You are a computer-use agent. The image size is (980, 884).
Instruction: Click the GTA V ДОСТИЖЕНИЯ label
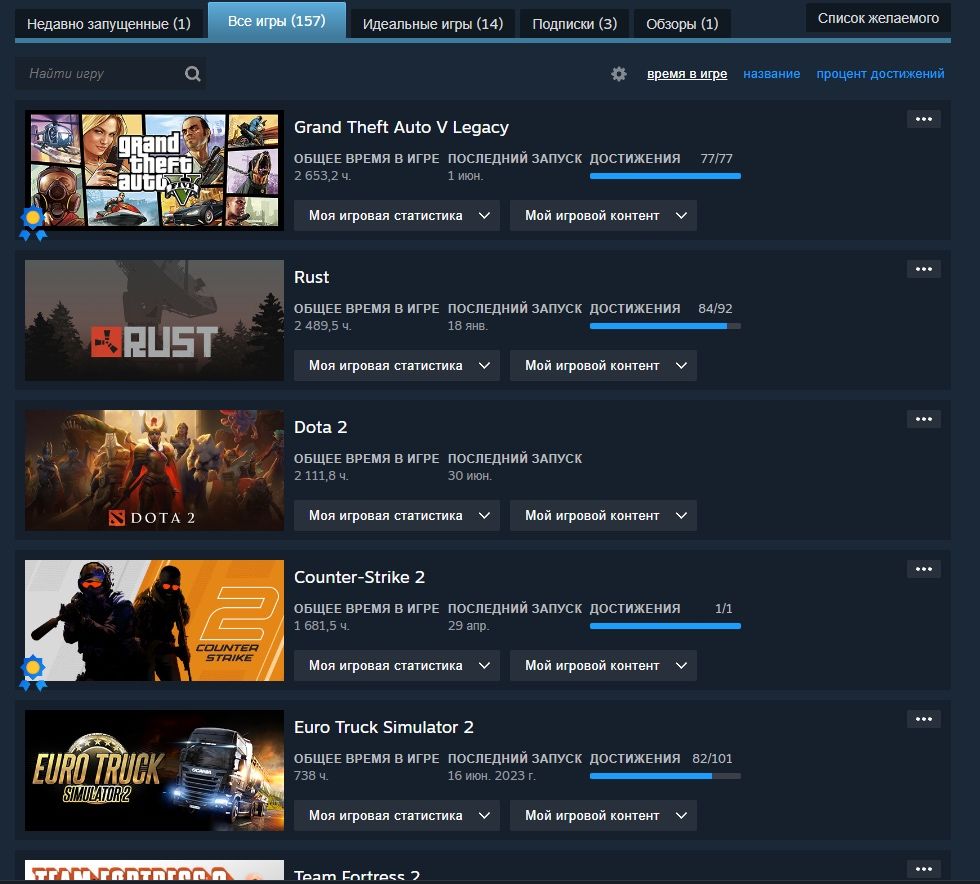(x=635, y=159)
